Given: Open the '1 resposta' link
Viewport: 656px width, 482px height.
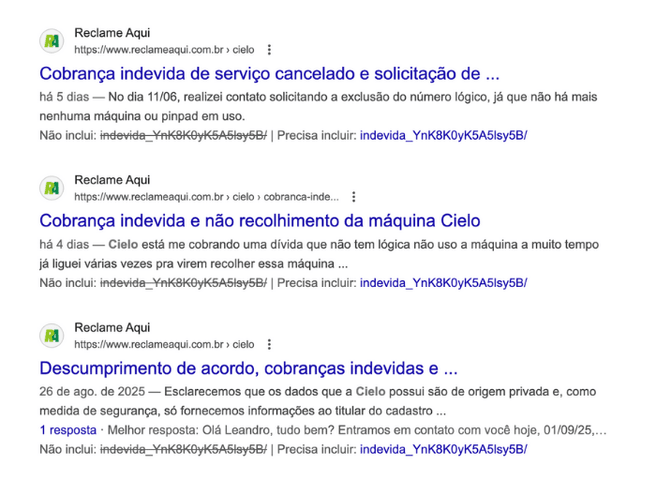Looking at the screenshot, I should (x=68, y=430).
